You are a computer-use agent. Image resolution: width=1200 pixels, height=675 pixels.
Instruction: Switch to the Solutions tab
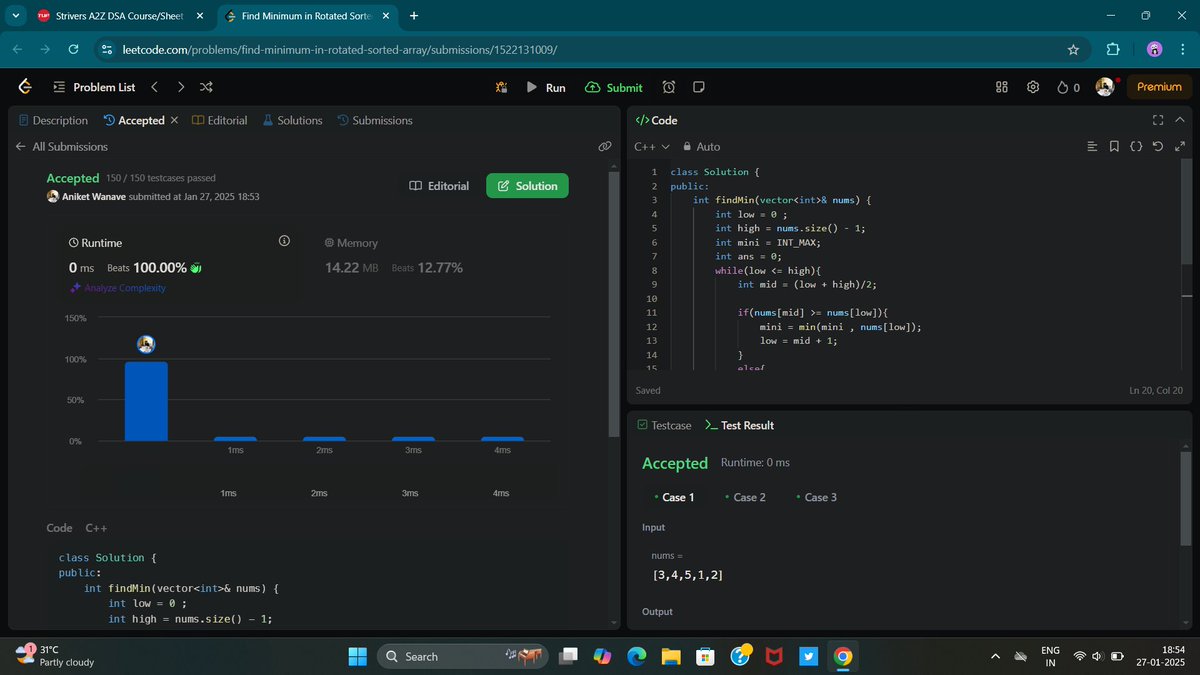[x=292, y=120]
